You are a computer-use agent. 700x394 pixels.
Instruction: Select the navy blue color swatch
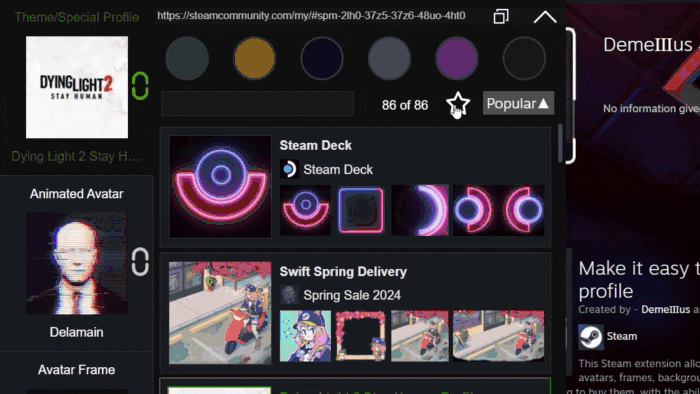pyautogui.click(x=322, y=58)
